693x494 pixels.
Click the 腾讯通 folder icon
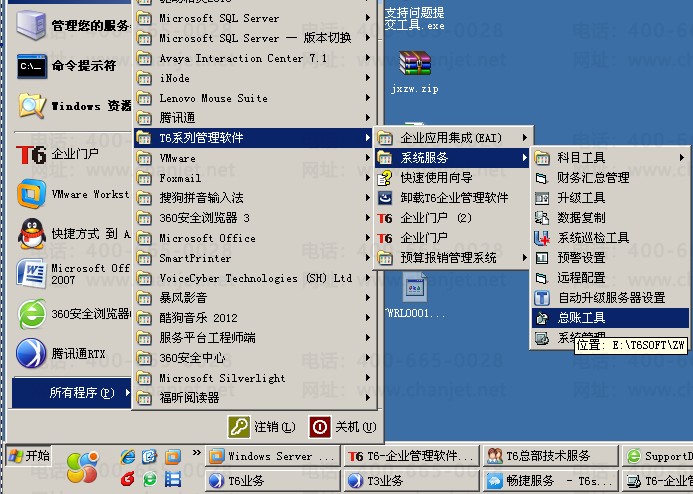(144, 118)
